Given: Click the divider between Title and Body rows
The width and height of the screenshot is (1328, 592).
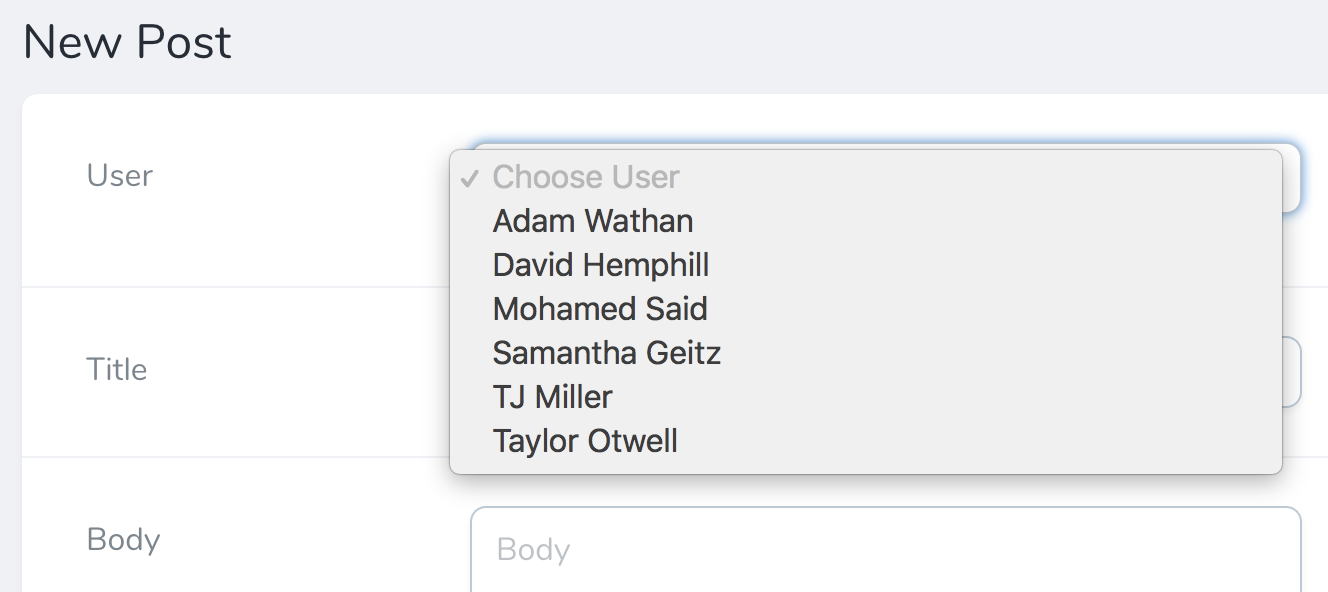Looking at the screenshot, I should point(230,457).
